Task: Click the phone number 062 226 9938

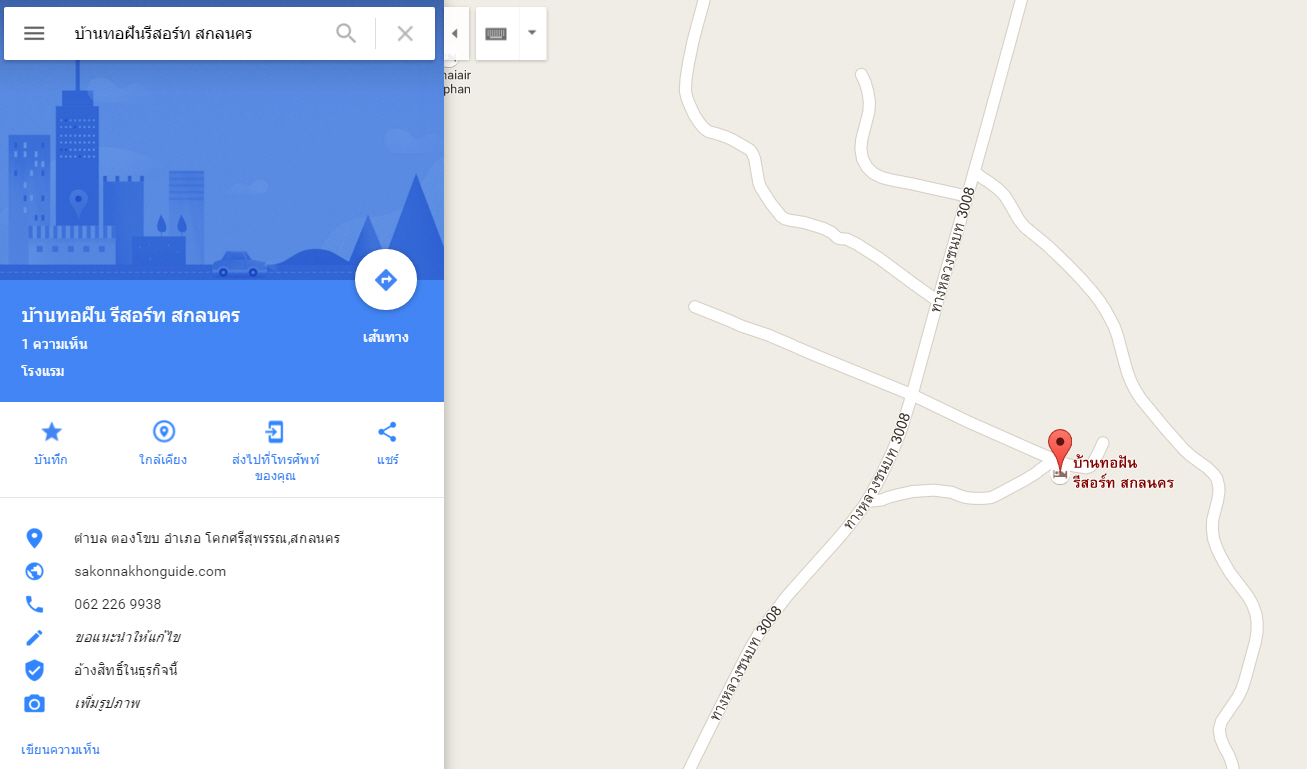Action: [117, 604]
